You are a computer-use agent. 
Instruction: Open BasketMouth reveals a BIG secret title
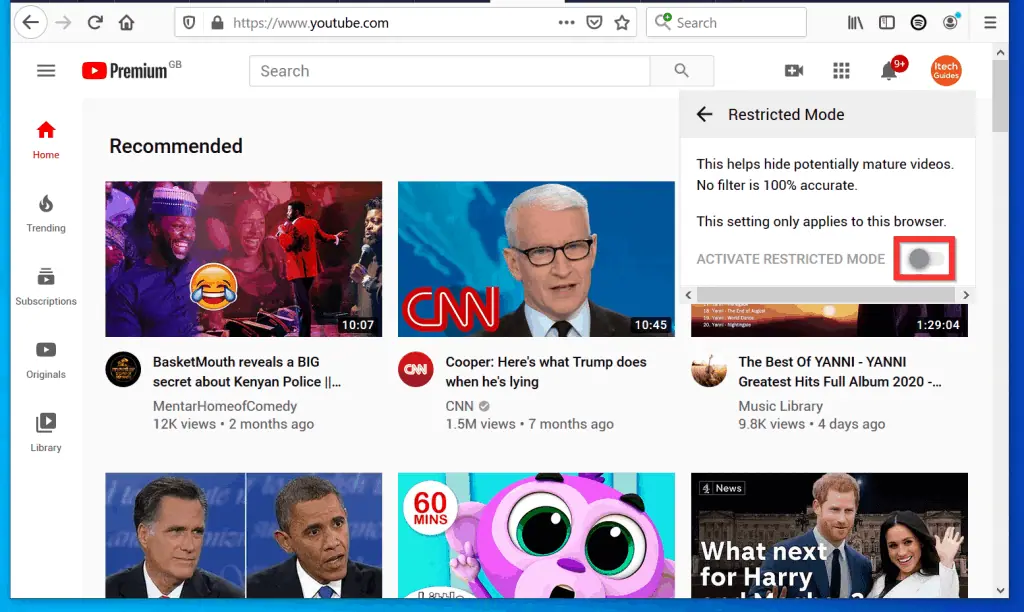(247, 372)
